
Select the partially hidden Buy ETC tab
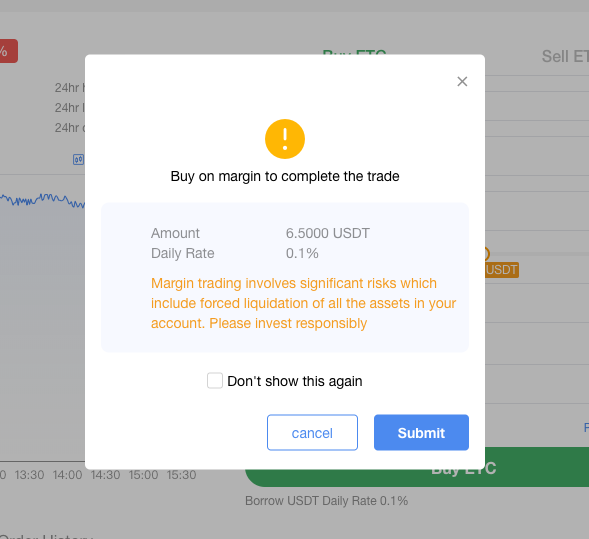point(354,52)
